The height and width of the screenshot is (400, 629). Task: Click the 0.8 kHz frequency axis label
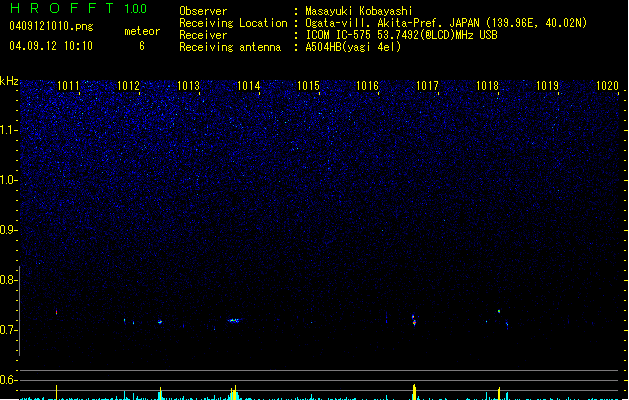[8, 280]
